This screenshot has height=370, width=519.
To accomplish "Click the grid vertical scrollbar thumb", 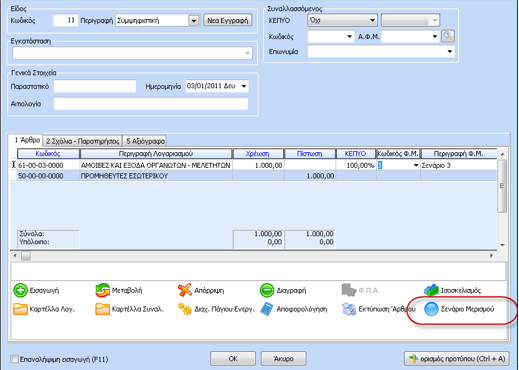I will coord(502,186).
